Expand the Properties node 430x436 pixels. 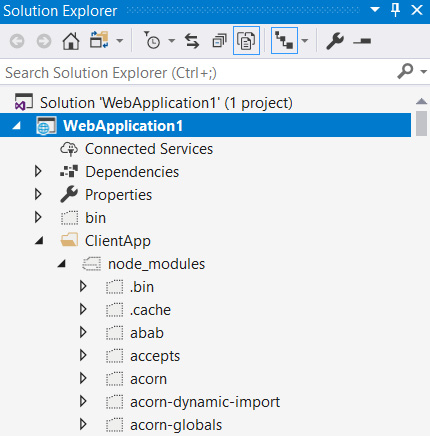[x=38, y=194]
